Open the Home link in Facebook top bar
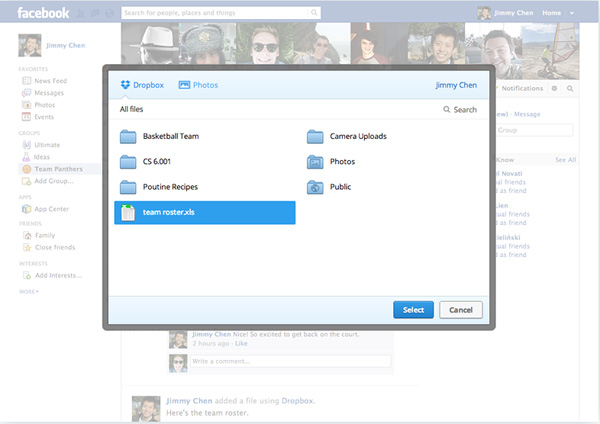The height and width of the screenshot is (424, 600). (551, 13)
